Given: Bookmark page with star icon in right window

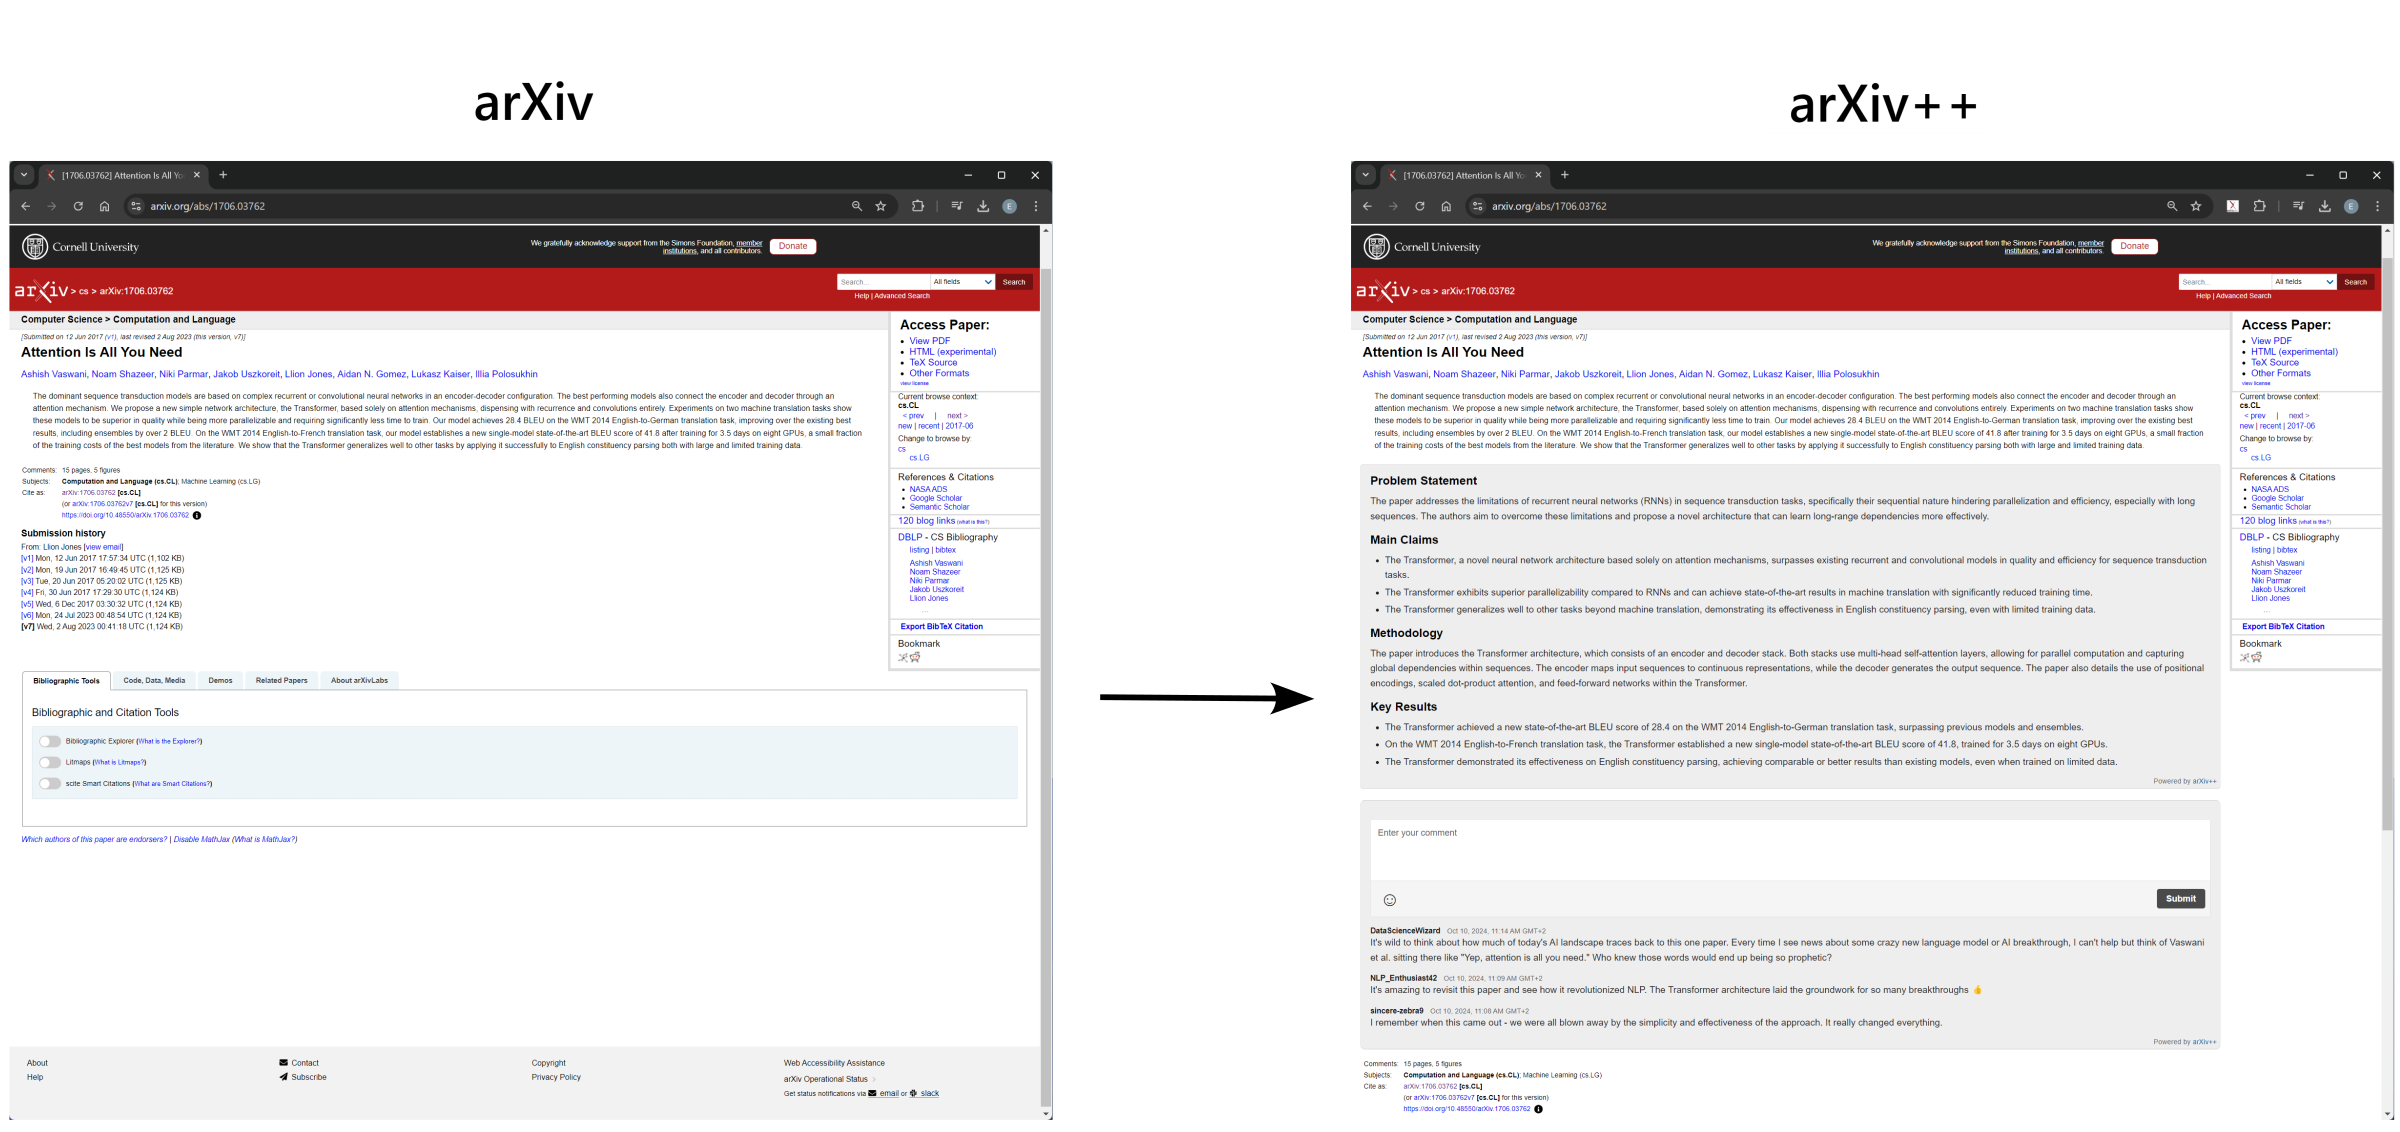Looking at the screenshot, I should point(2196,206).
